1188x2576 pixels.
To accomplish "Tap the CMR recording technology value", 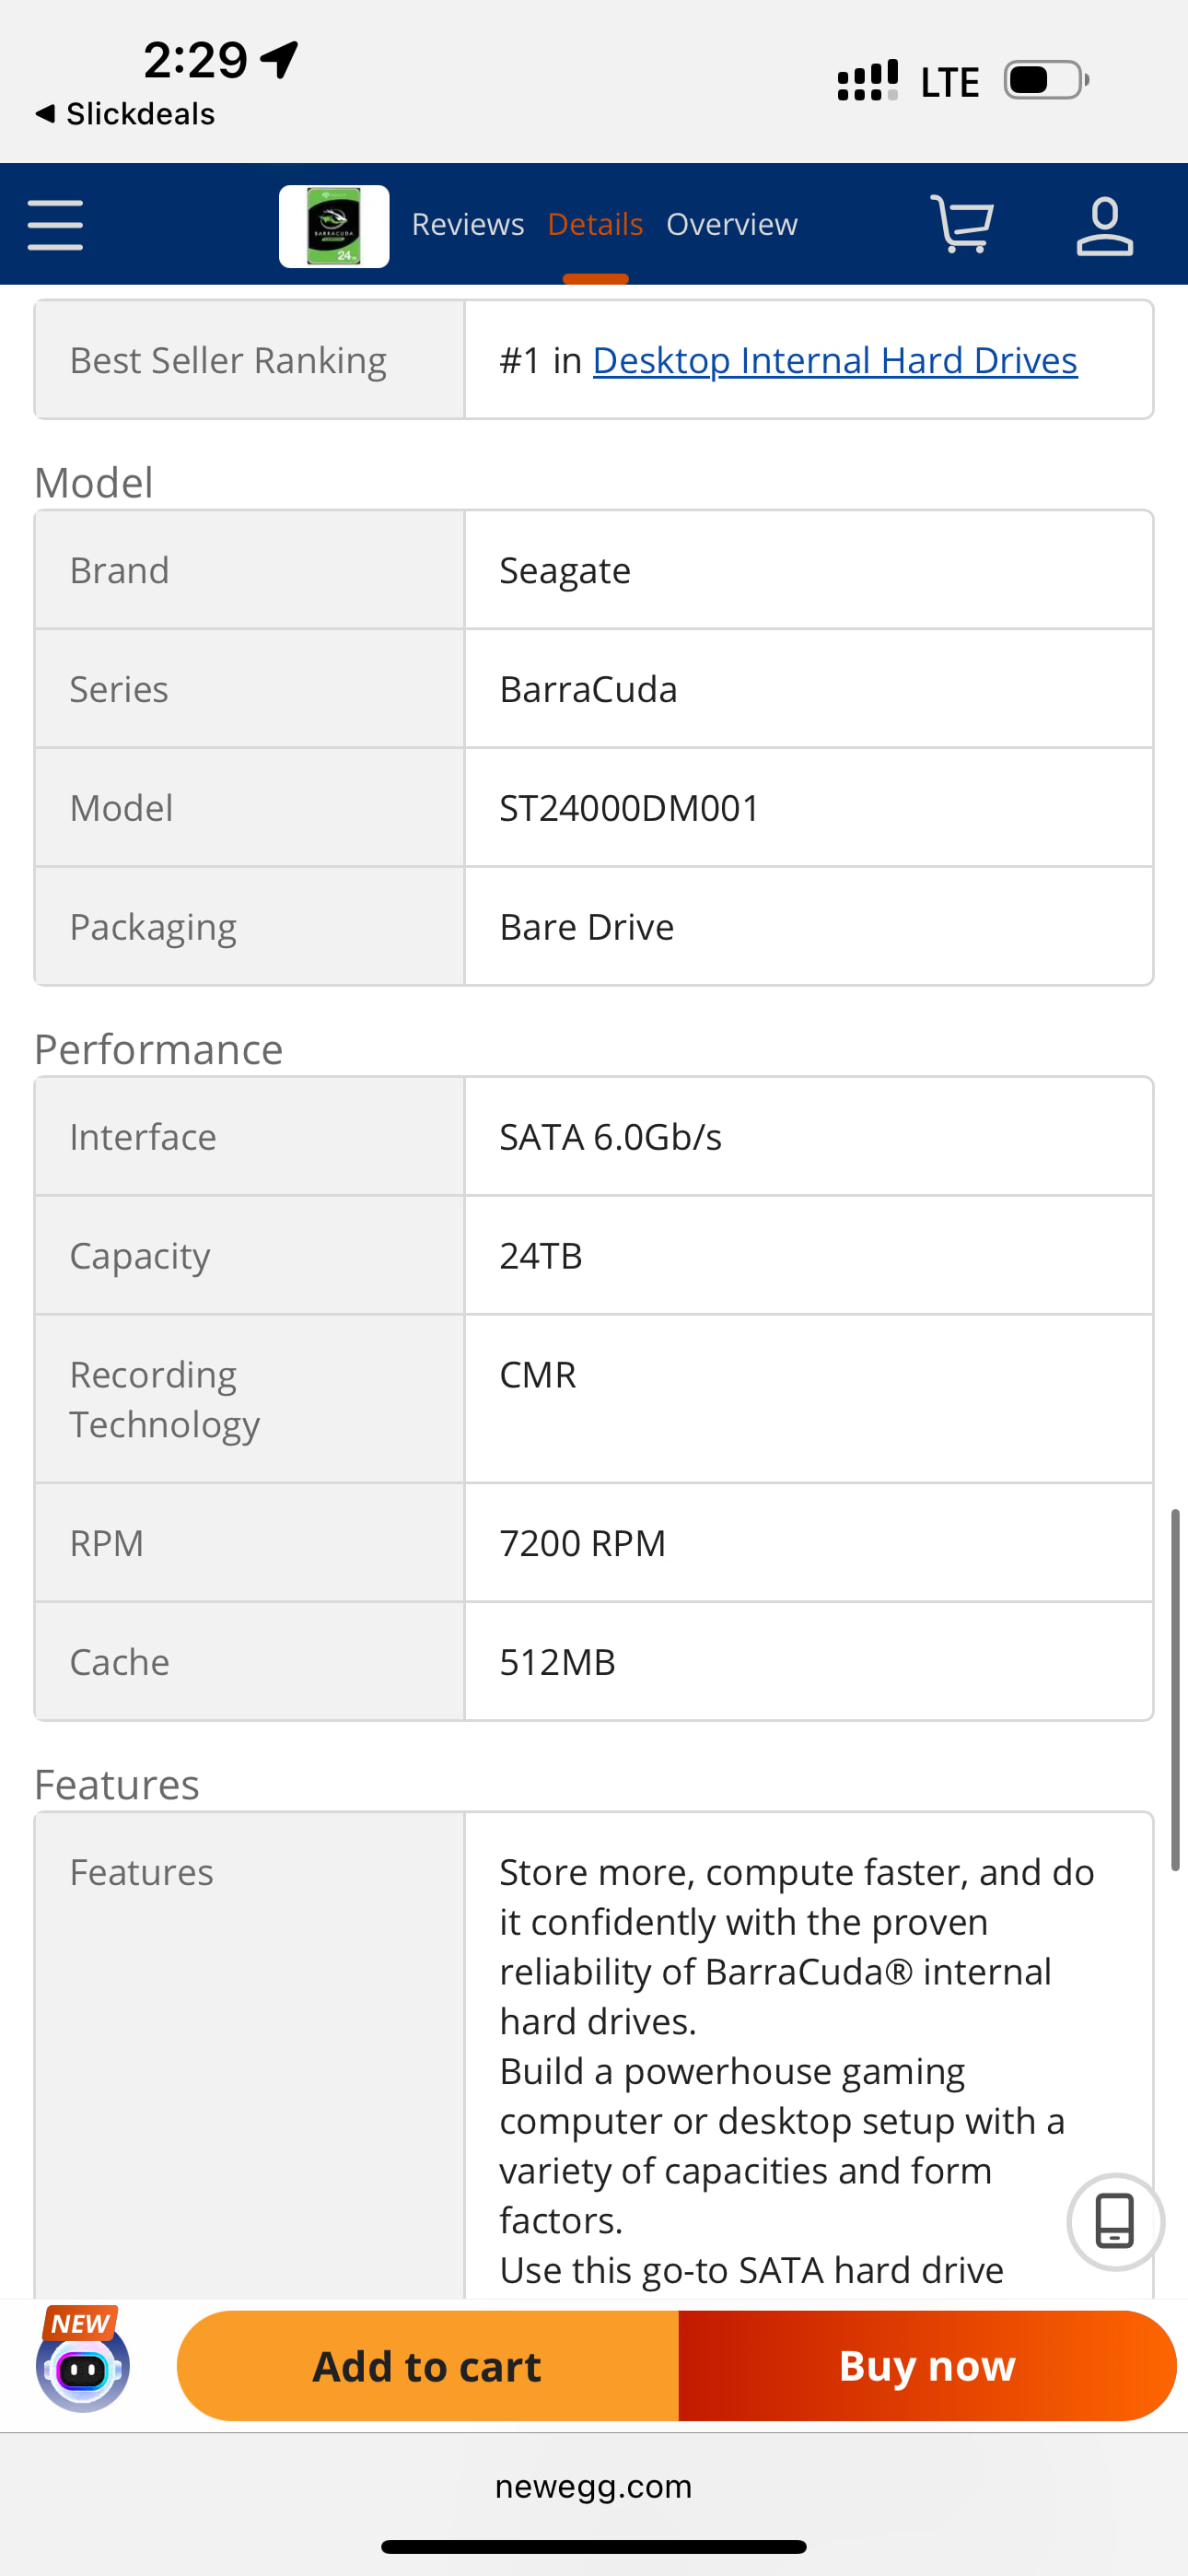I will [x=538, y=1375].
